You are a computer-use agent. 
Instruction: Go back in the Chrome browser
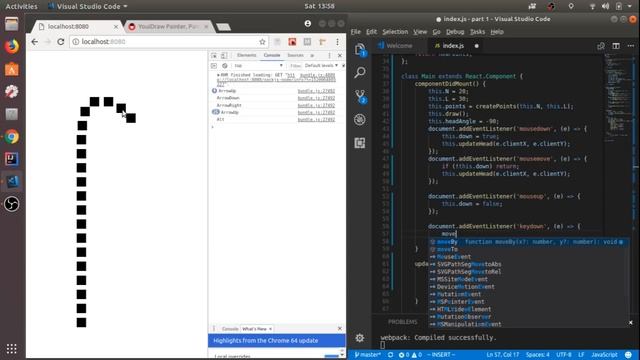click(x=34, y=42)
